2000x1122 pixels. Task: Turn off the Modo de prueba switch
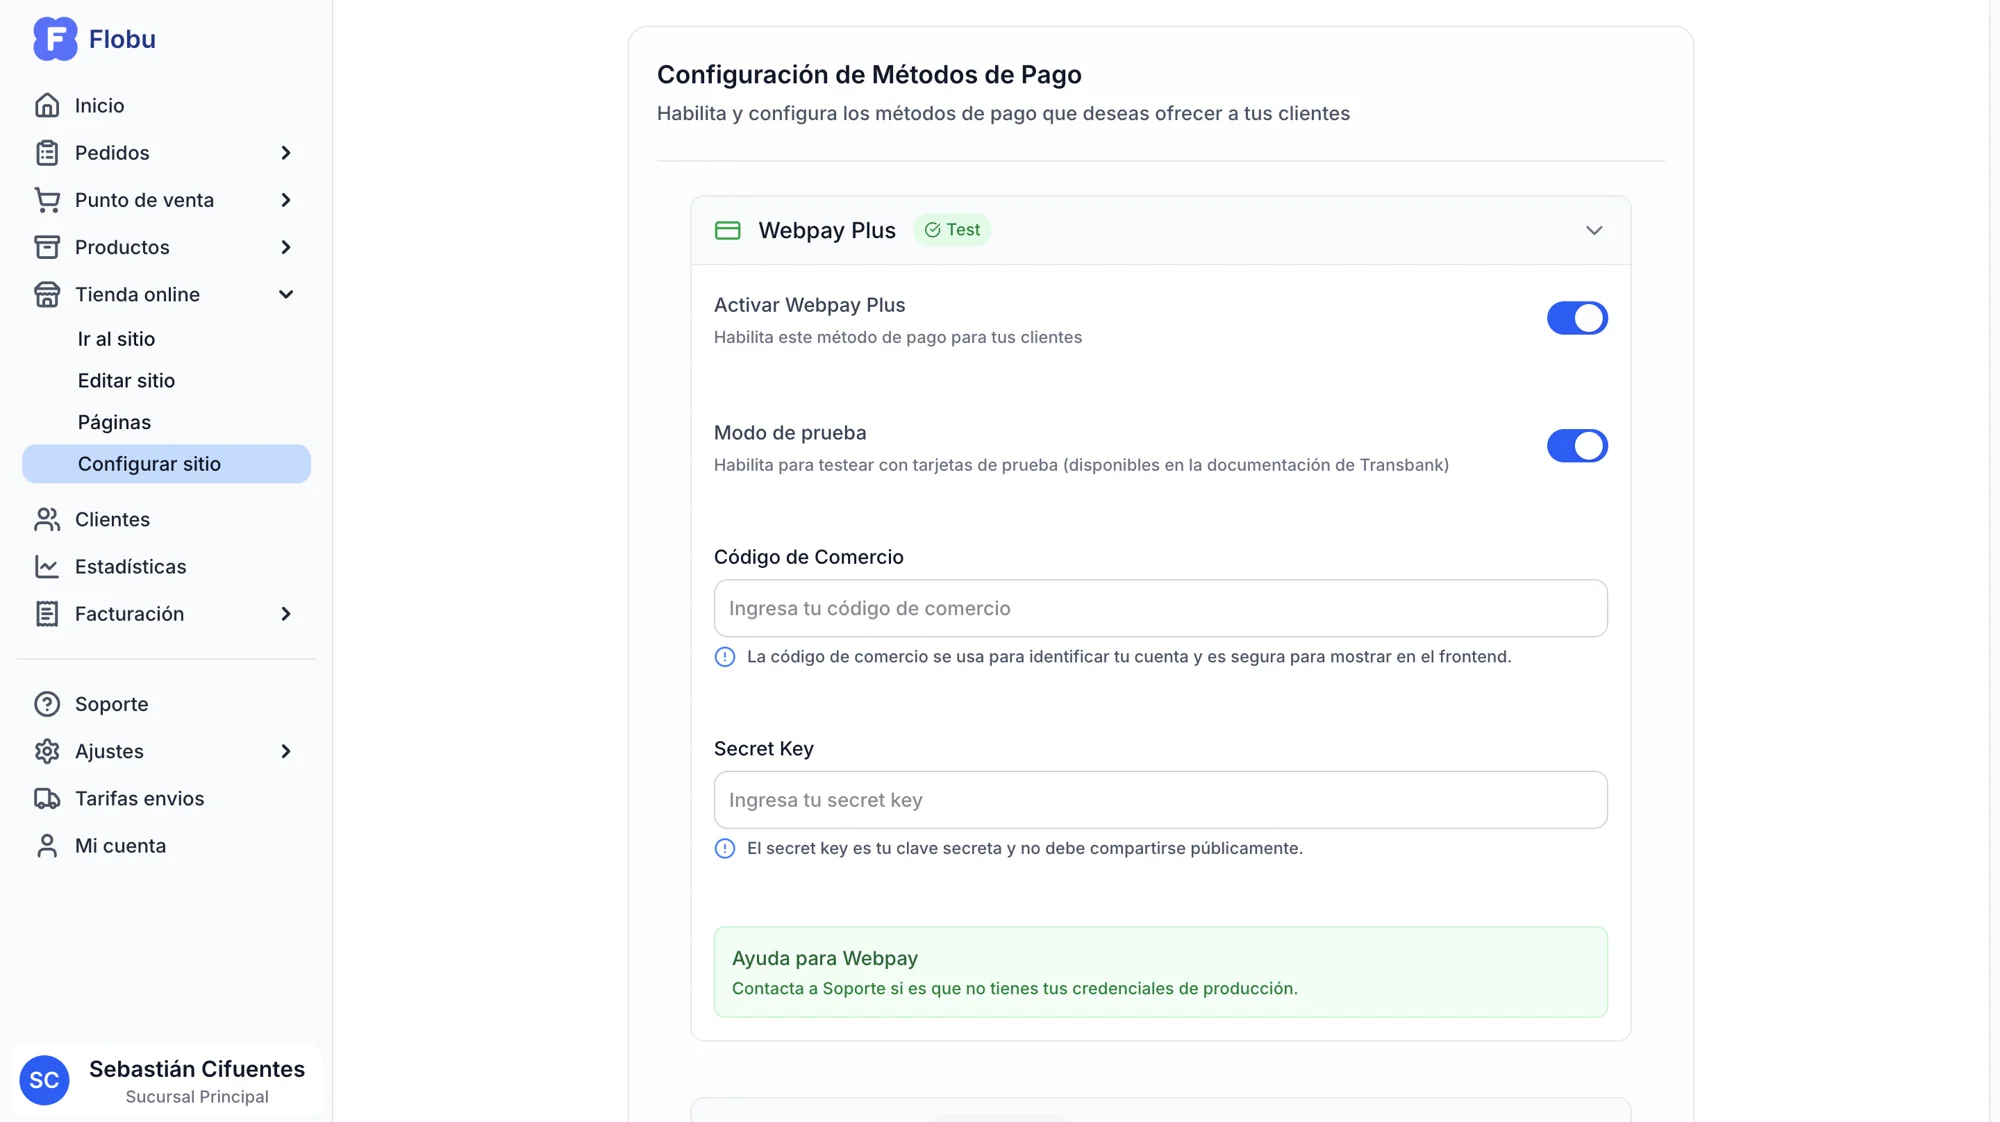pyautogui.click(x=1577, y=446)
